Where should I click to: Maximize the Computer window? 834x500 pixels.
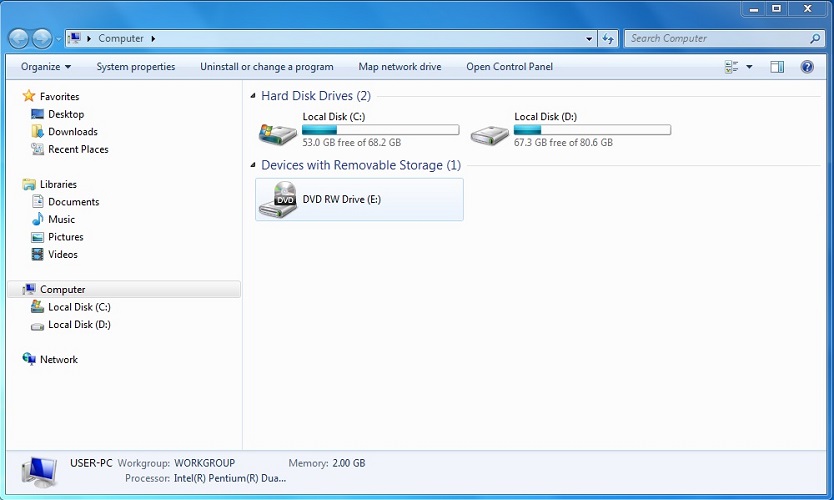[x=777, y=9]
